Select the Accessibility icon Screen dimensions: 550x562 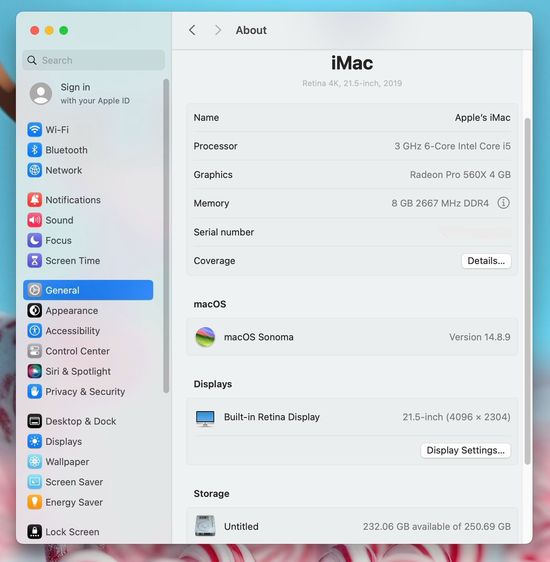pos(34,330)
